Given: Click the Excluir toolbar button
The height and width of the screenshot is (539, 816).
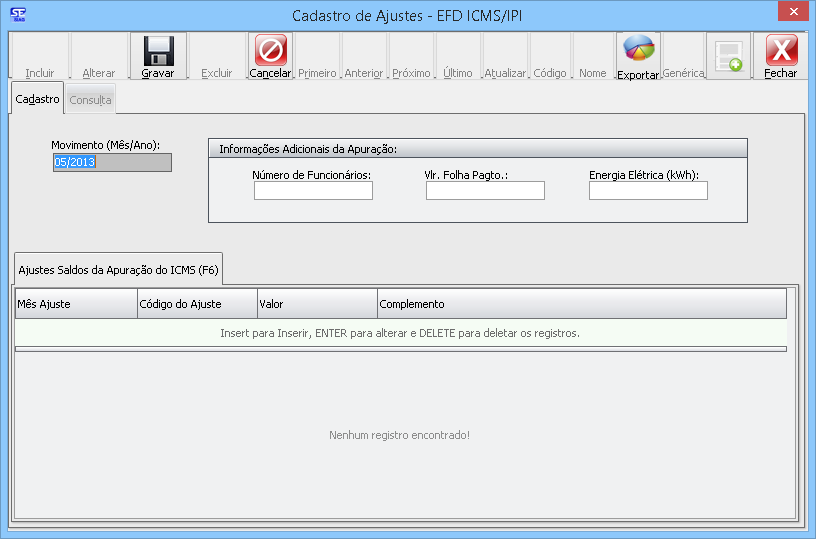Looking at the screenshot, I should 216,56.
